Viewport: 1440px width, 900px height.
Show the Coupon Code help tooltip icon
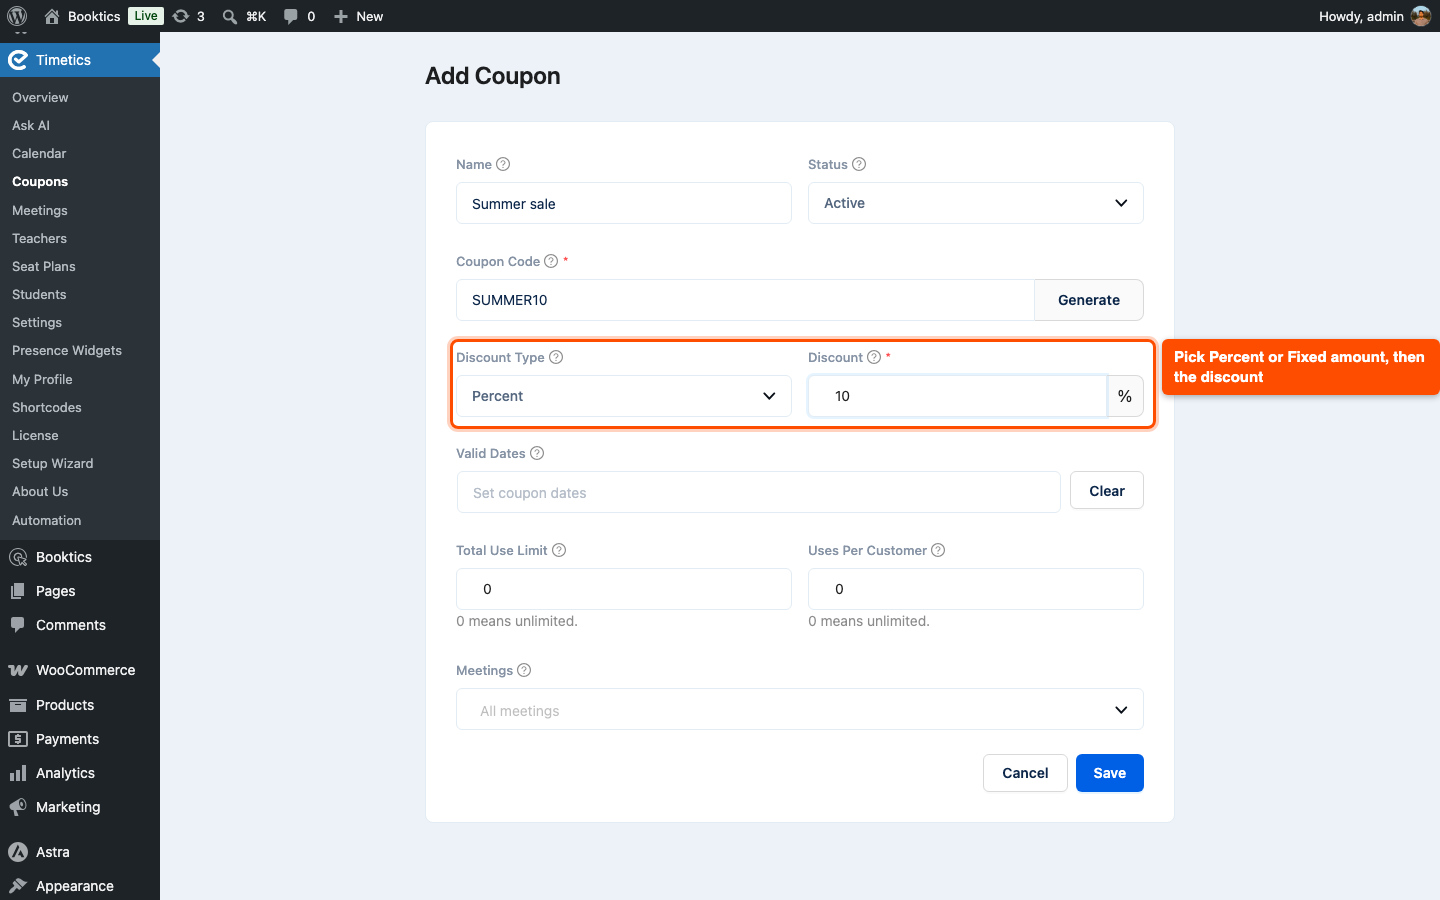(x=551, y=261)
